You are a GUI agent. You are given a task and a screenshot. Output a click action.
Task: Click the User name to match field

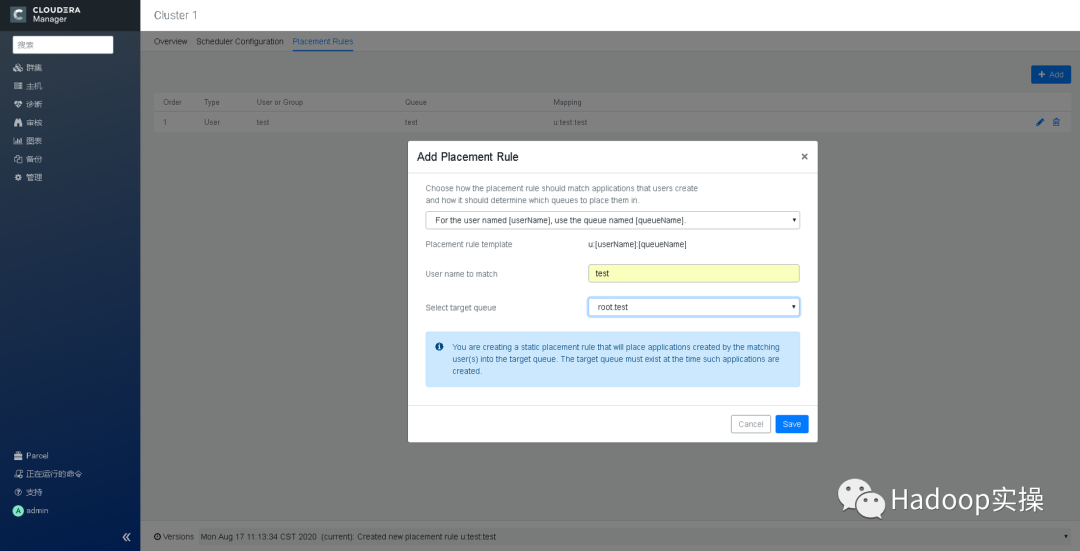[x=694, y=273]
